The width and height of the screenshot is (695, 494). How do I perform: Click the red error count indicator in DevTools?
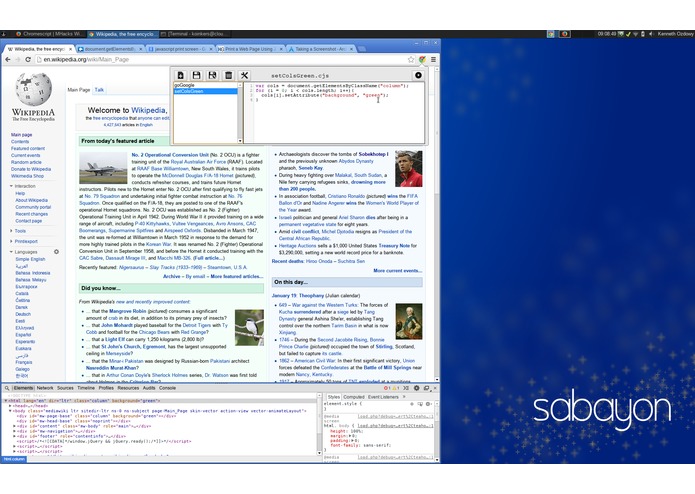coord(387,388)
